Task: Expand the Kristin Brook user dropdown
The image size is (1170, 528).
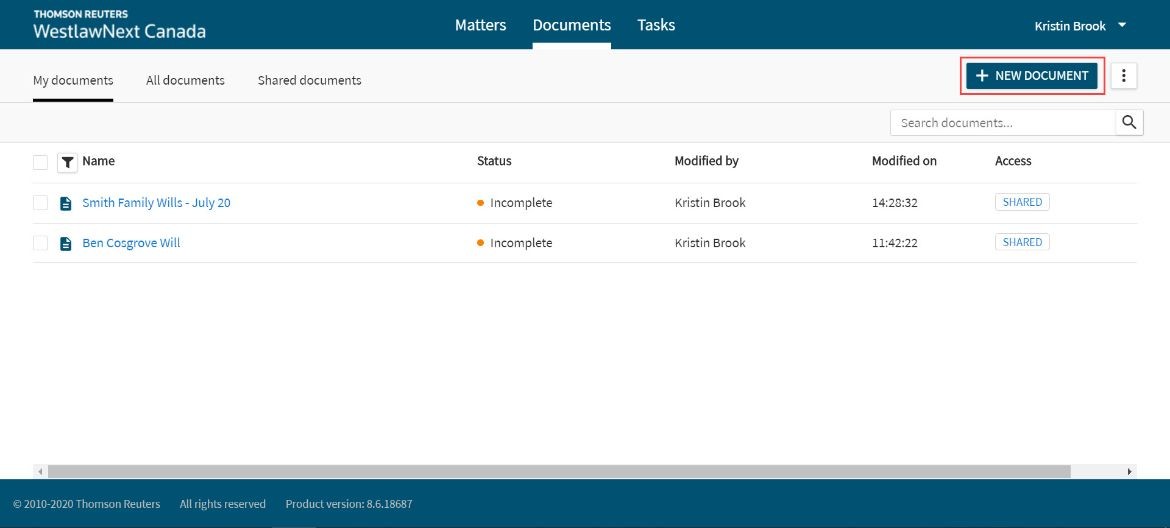Action: pyautogui.click(x=1080, y=25)
